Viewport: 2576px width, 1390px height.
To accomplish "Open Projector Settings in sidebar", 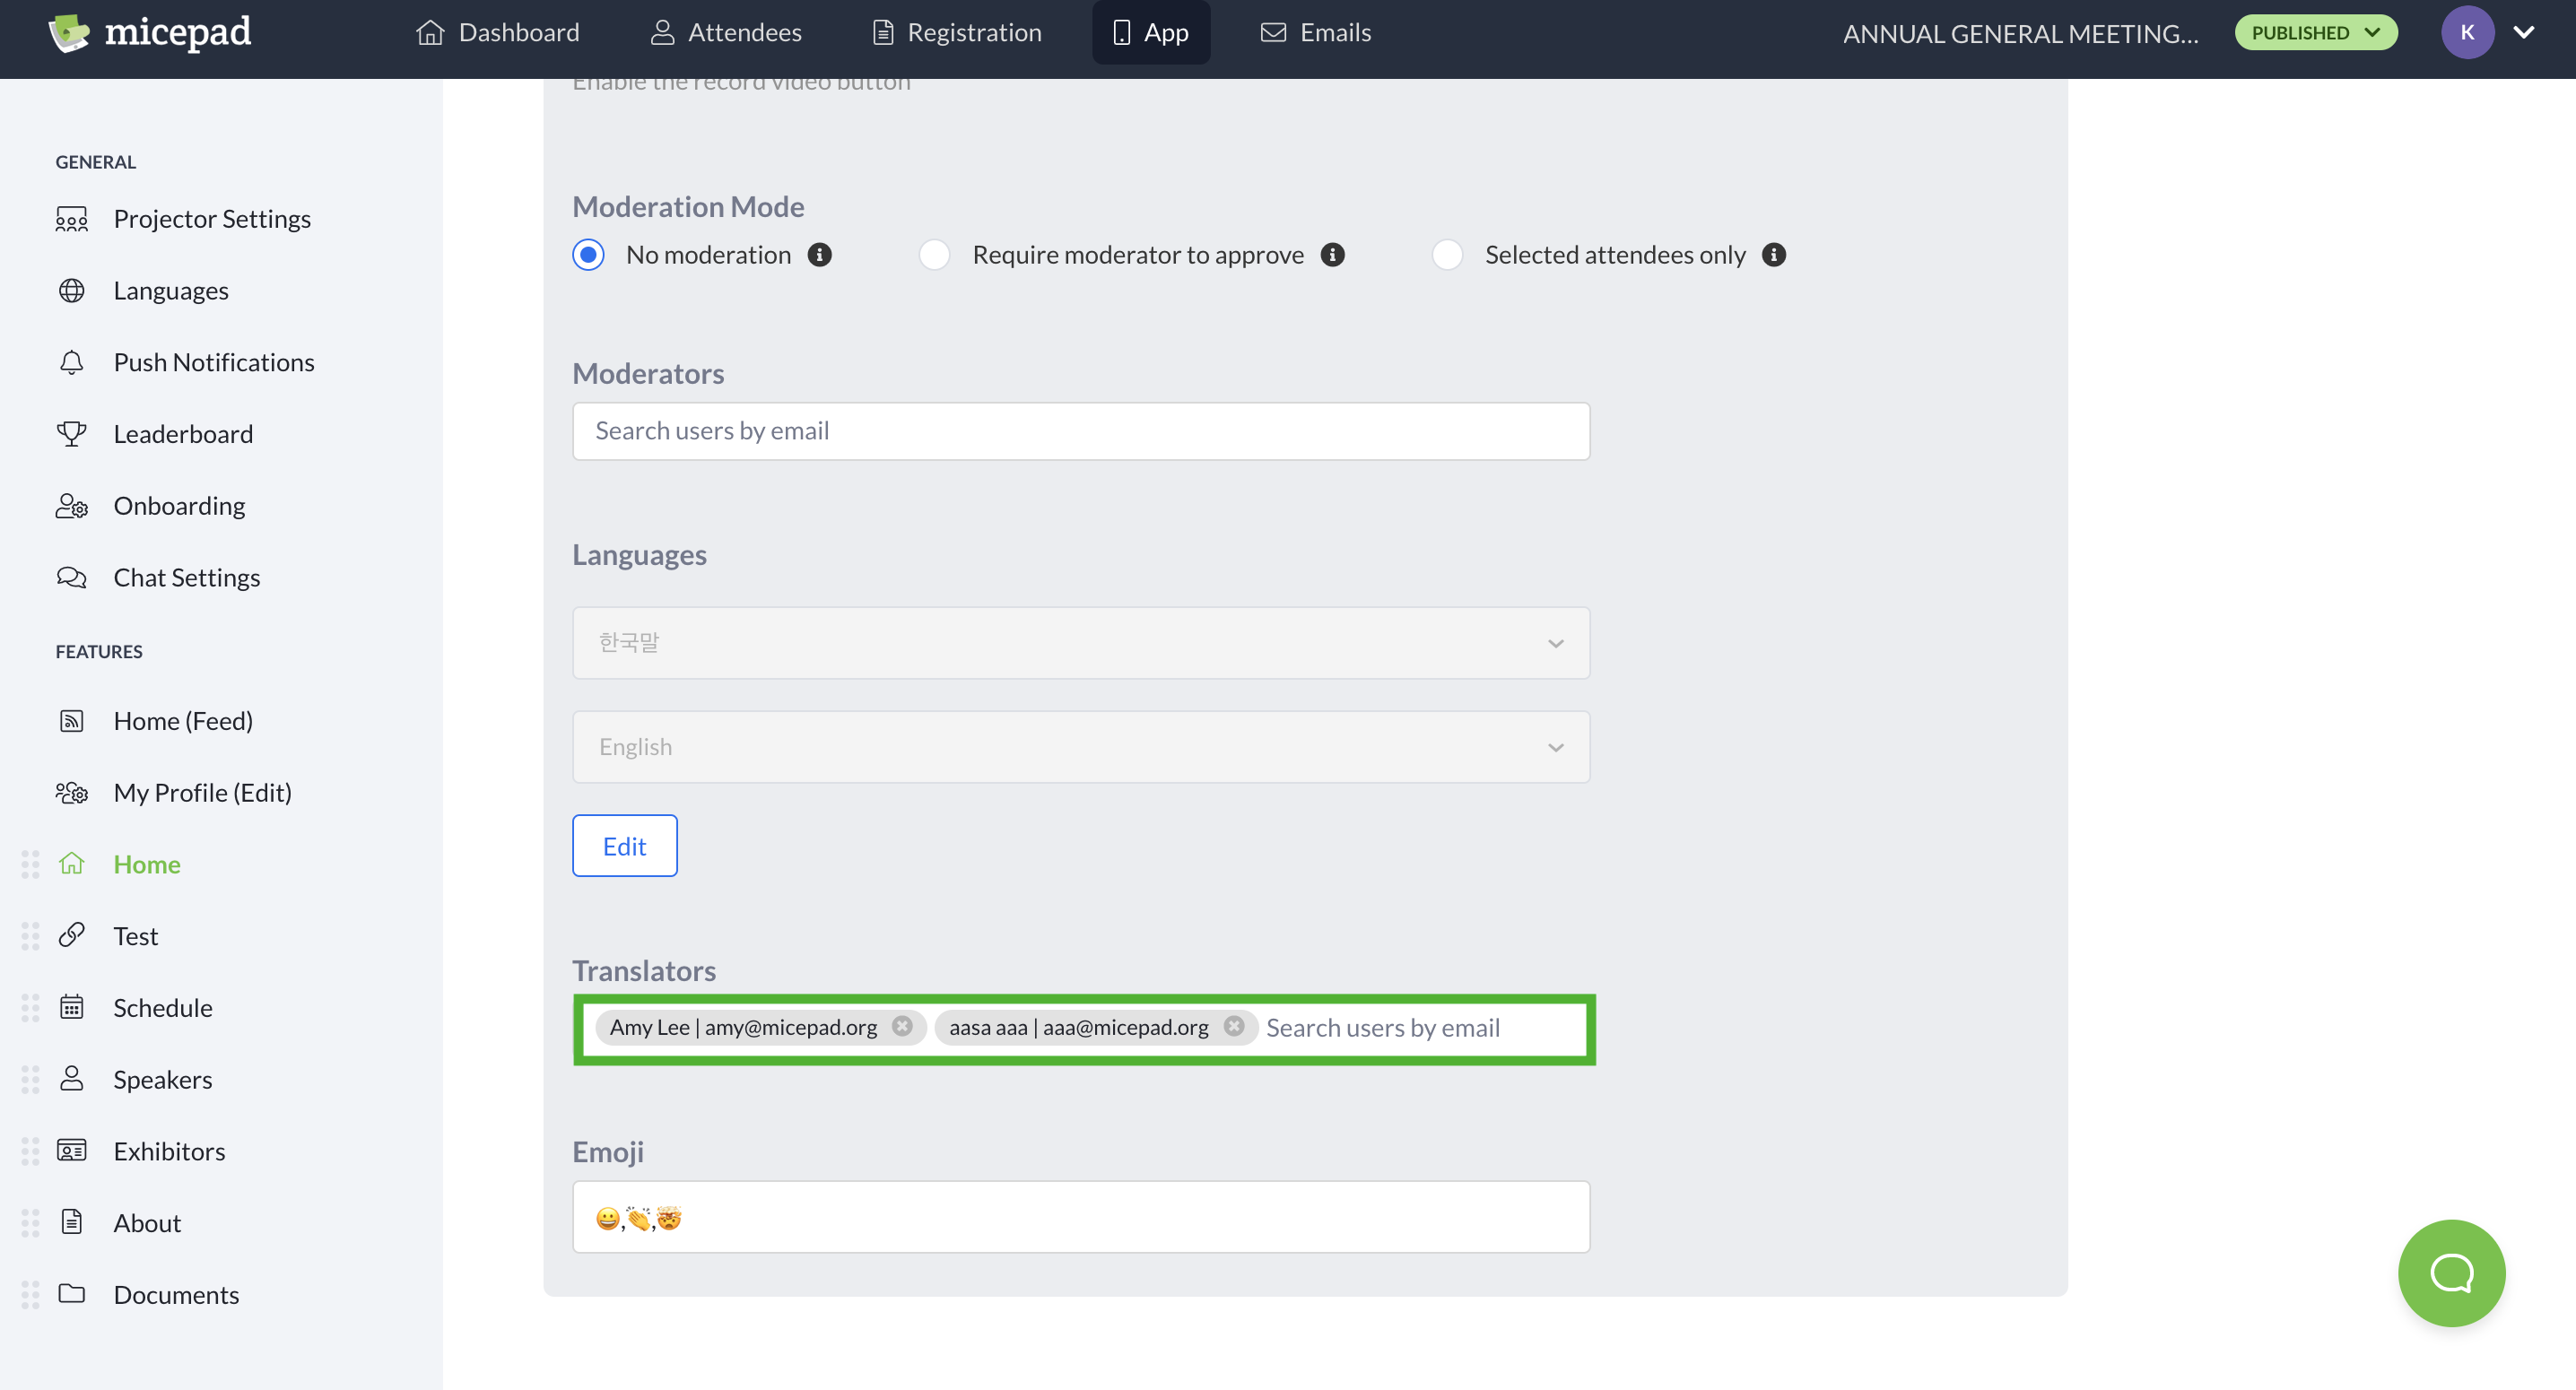I will (211, 218).
